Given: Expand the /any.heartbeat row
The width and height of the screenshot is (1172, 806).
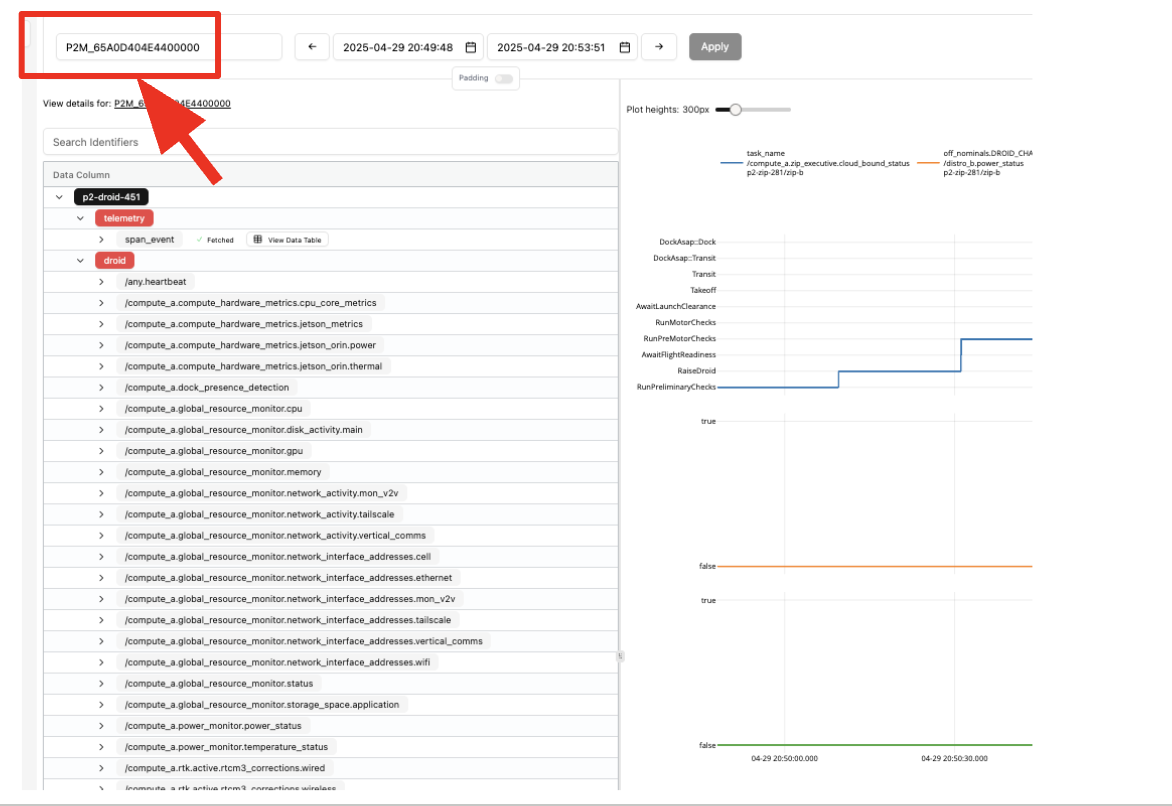Looking at the screenshot, I should [101, 282].
